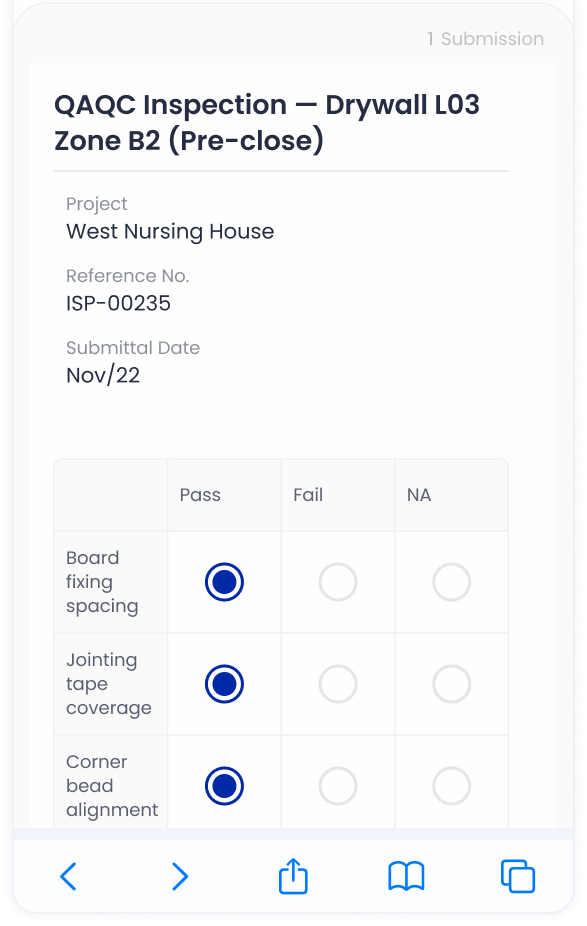Go forward using the forward arrow

pos(180,876)
